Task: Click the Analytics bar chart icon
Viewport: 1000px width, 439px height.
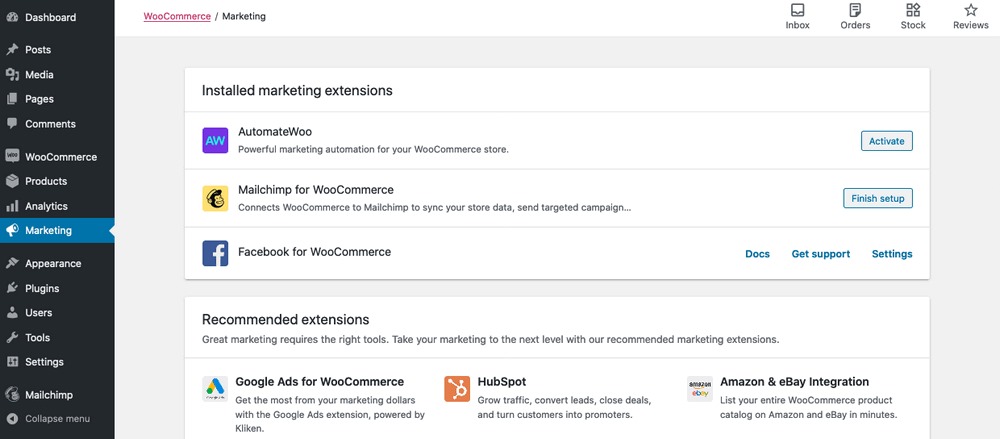Action: (x=12, y=206)
